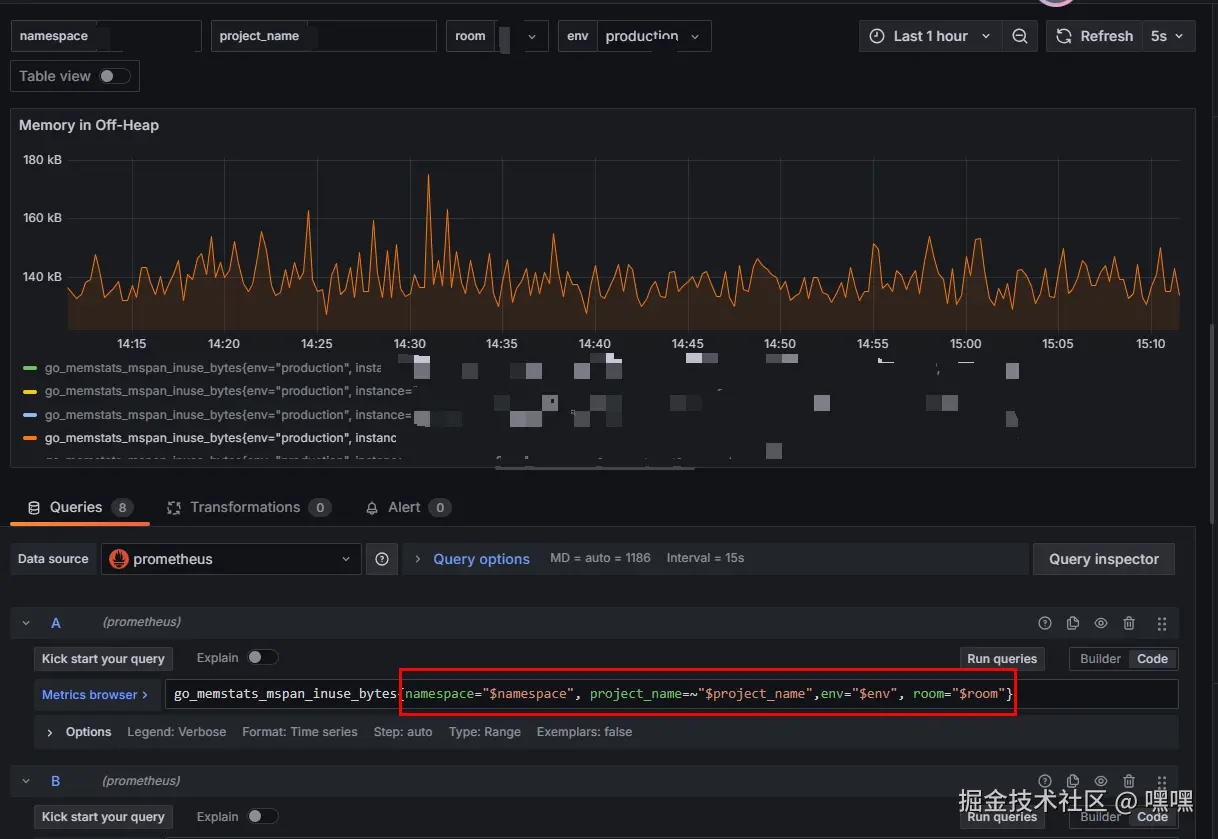Click the Memory in Off-Heap panel title
This screenshot has height=839, width=1218.
pos(89,125)
